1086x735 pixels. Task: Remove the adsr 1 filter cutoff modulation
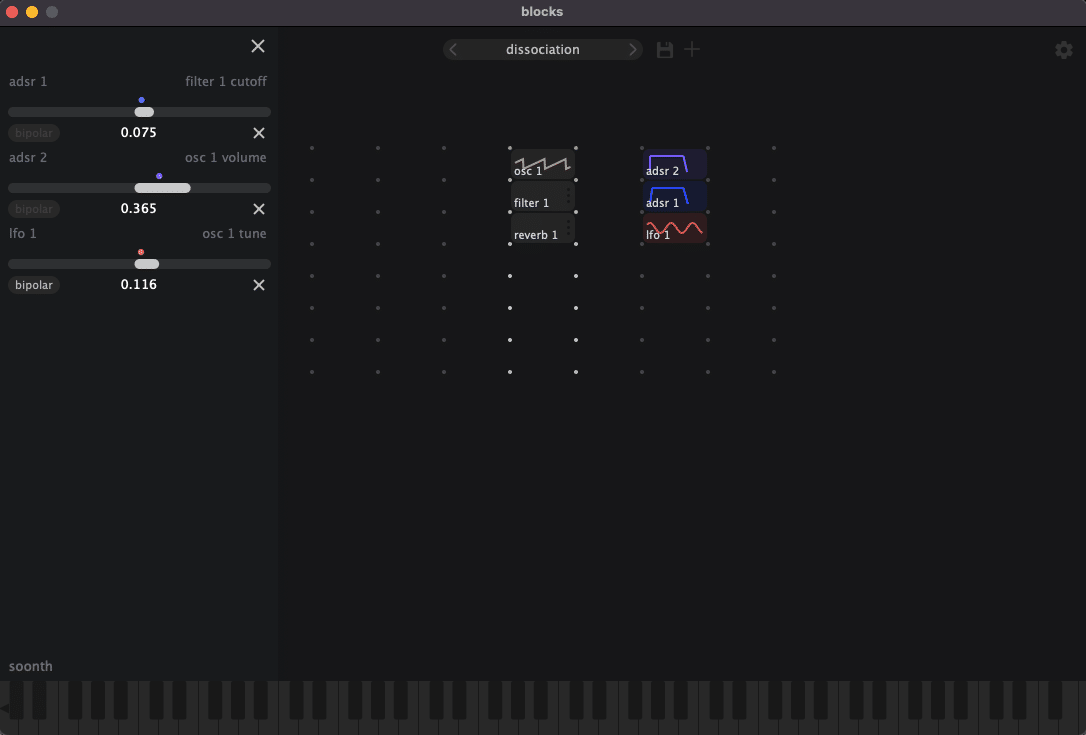point(258,133)
